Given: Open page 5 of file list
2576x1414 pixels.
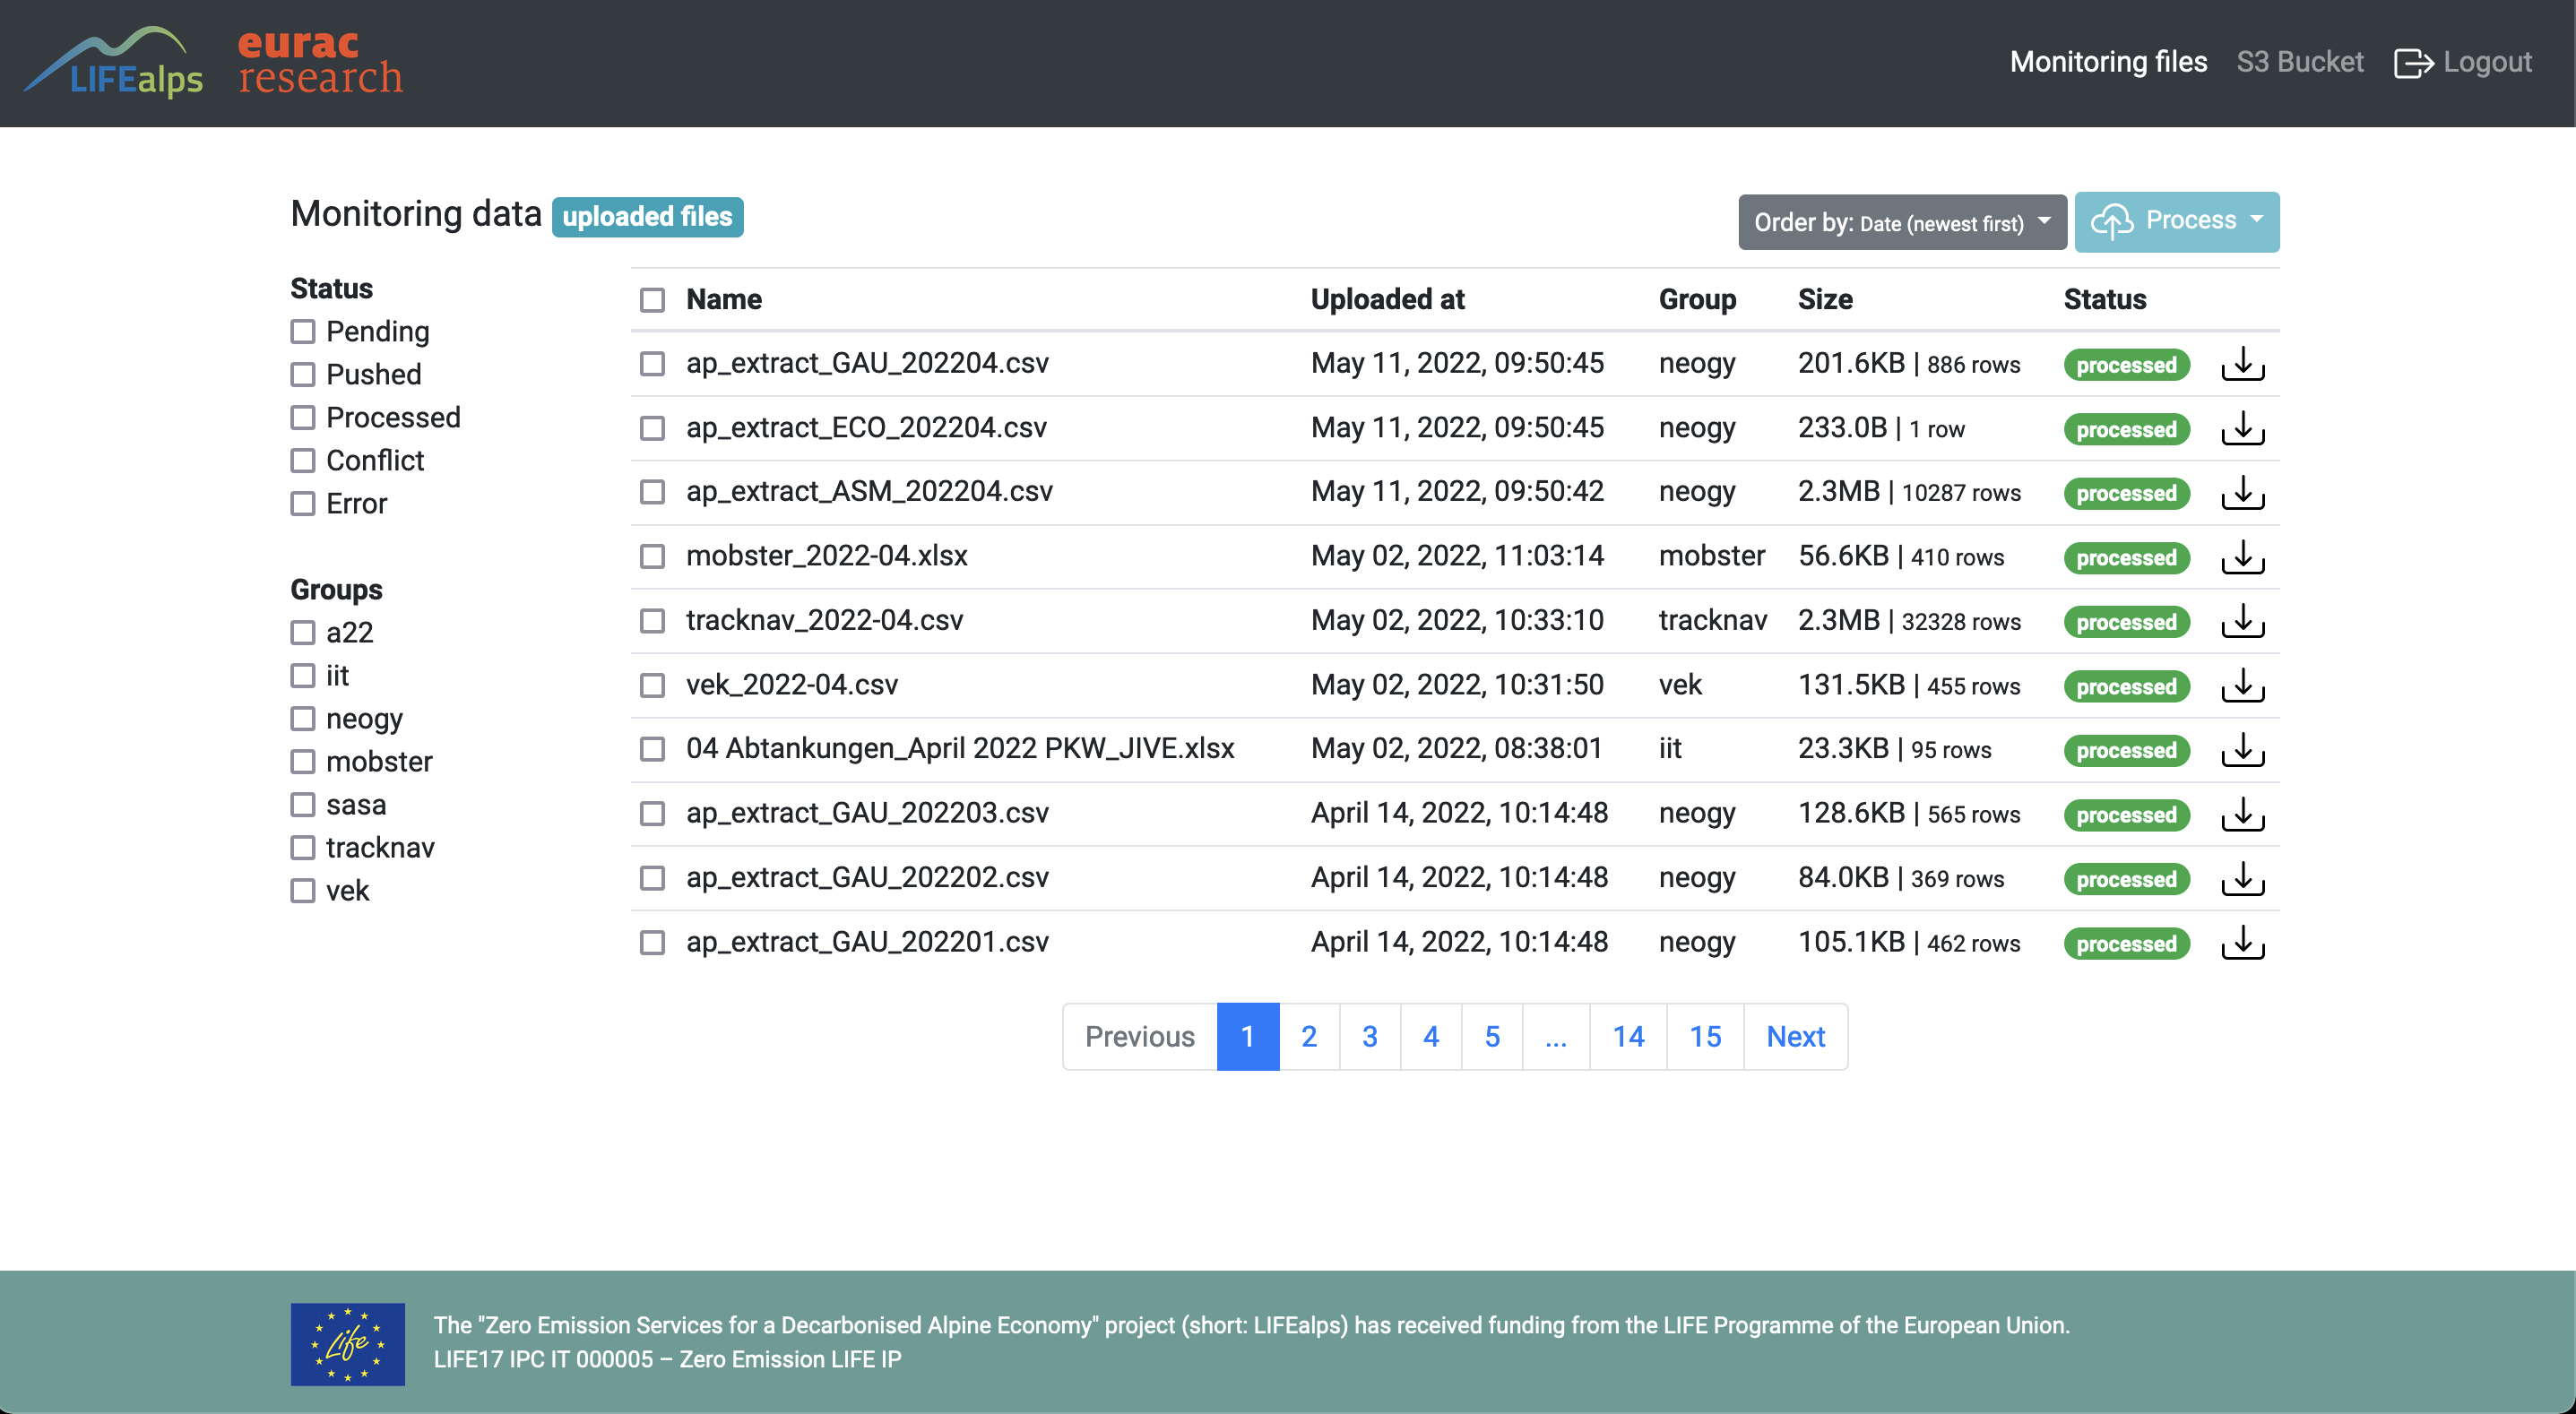Looking at the screenshot, I should (1492, 1036).
